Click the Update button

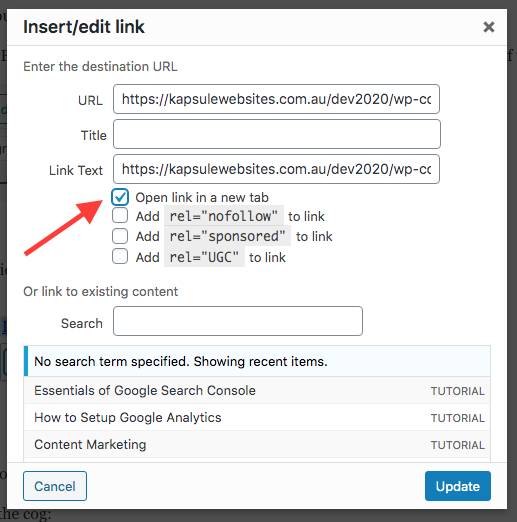(x=458, y=486)
